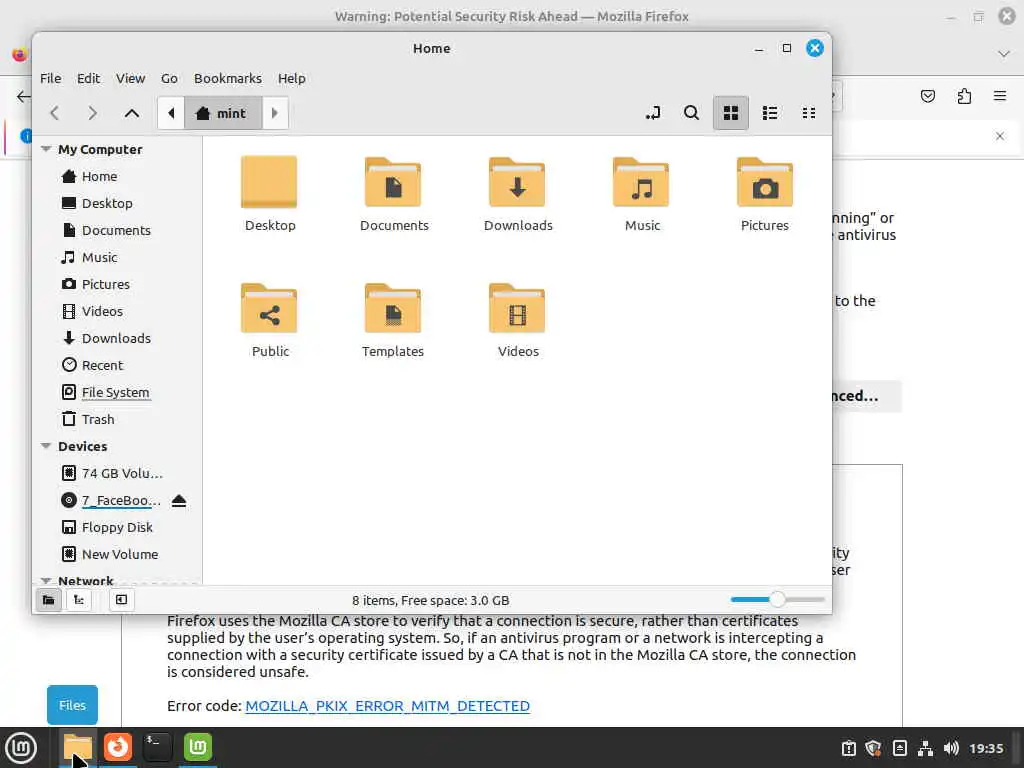
Task: Adjust the icon zoom slider
Action: pyautogui.click(x=777, y=600)
